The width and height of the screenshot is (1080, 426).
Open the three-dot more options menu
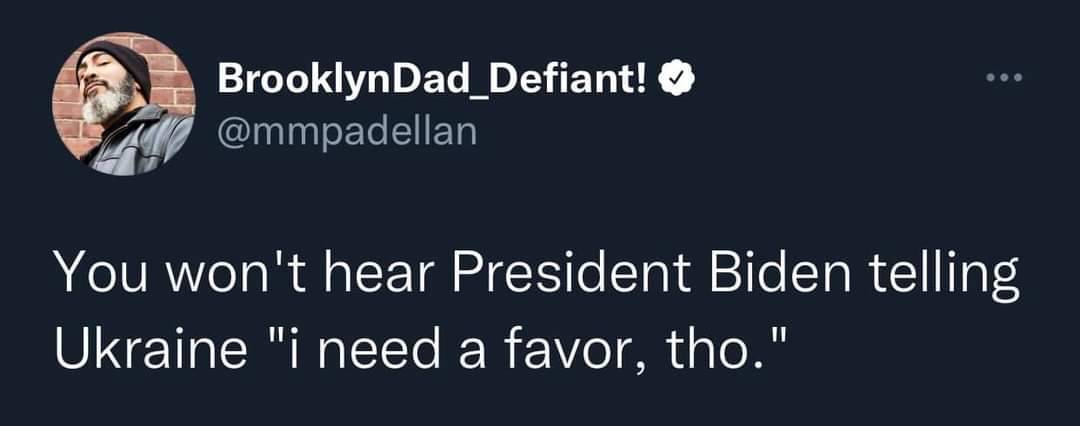[x=1011, y=77]
